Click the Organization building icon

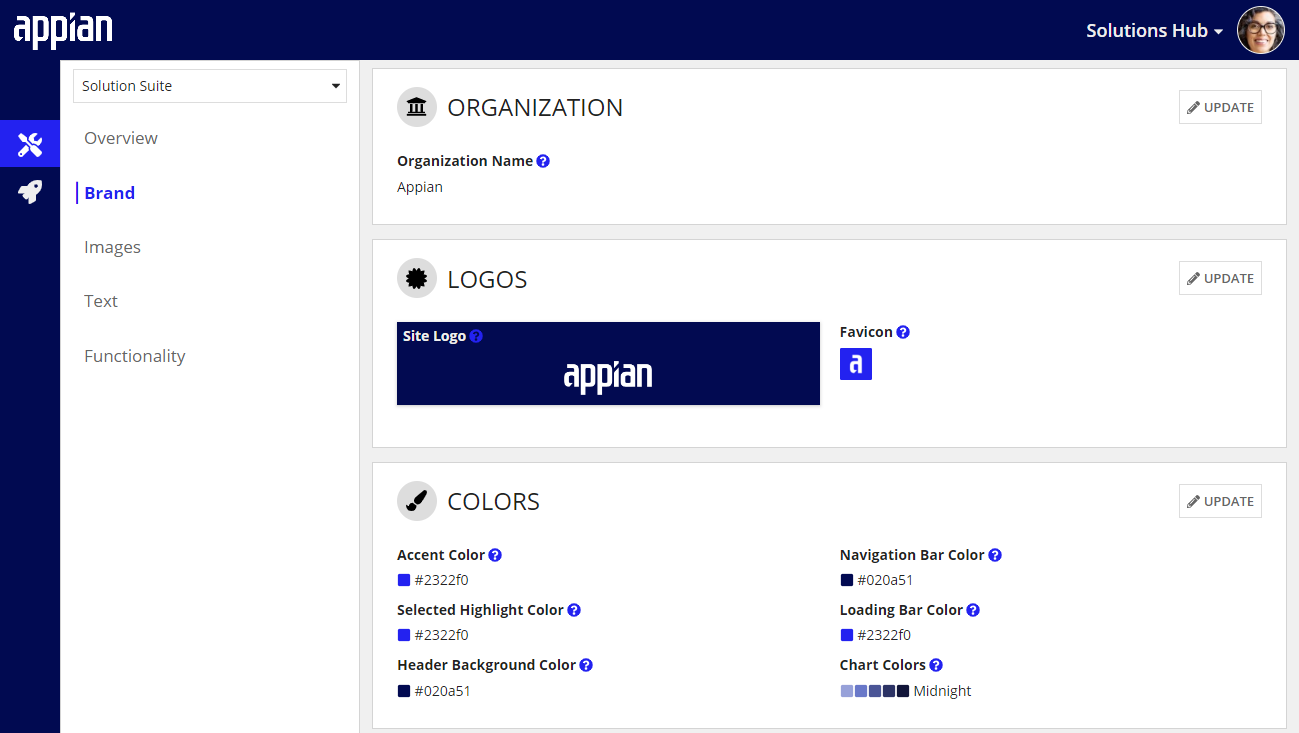click(x=417, y=107)
